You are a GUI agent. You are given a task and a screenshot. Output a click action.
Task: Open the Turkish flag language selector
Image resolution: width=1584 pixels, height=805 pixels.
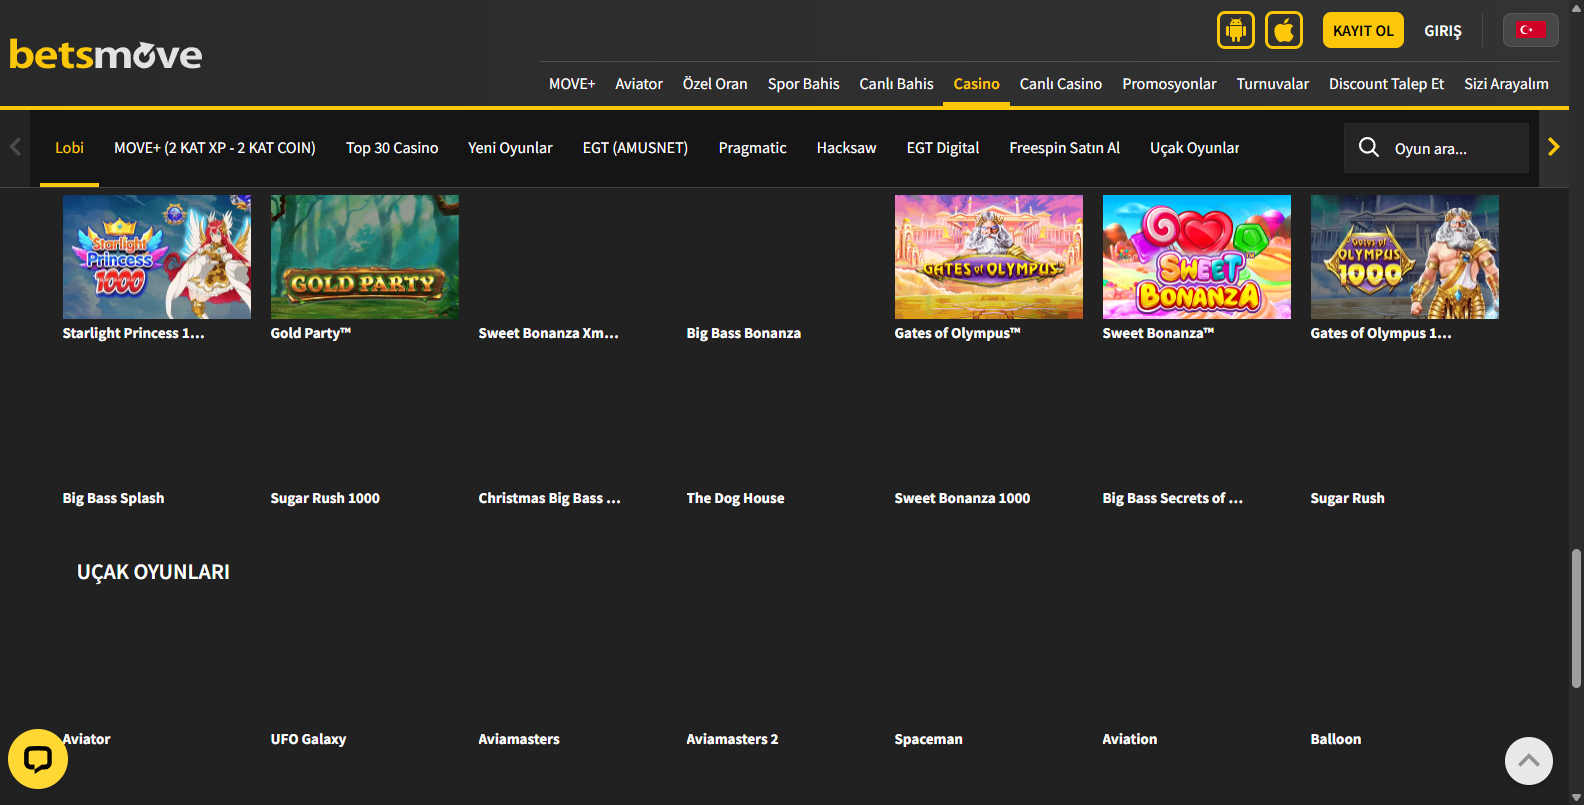tap(1530, 30)
